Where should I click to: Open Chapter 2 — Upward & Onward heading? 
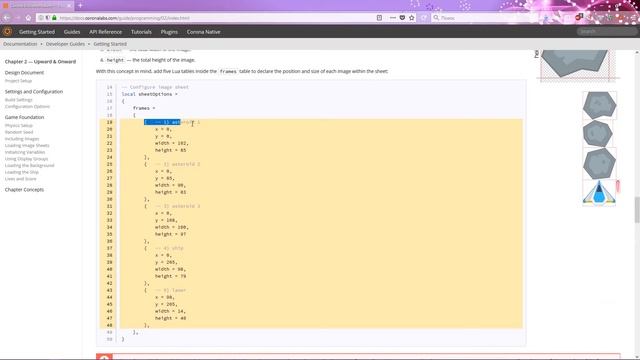click(40, 62)
